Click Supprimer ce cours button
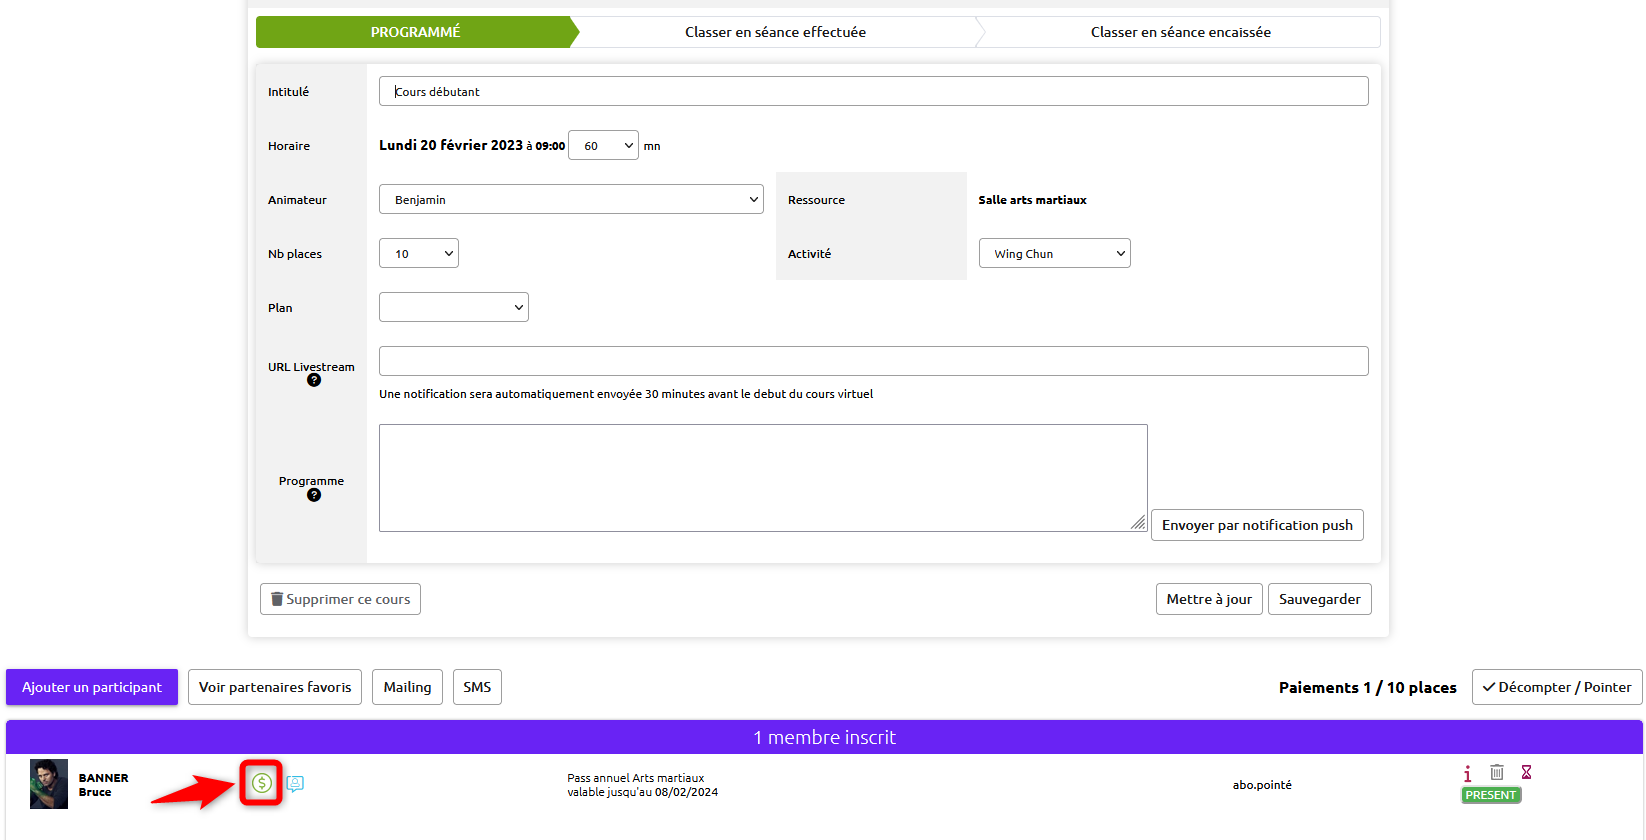The image size is (1646, 840). click(x=340, y=599)
